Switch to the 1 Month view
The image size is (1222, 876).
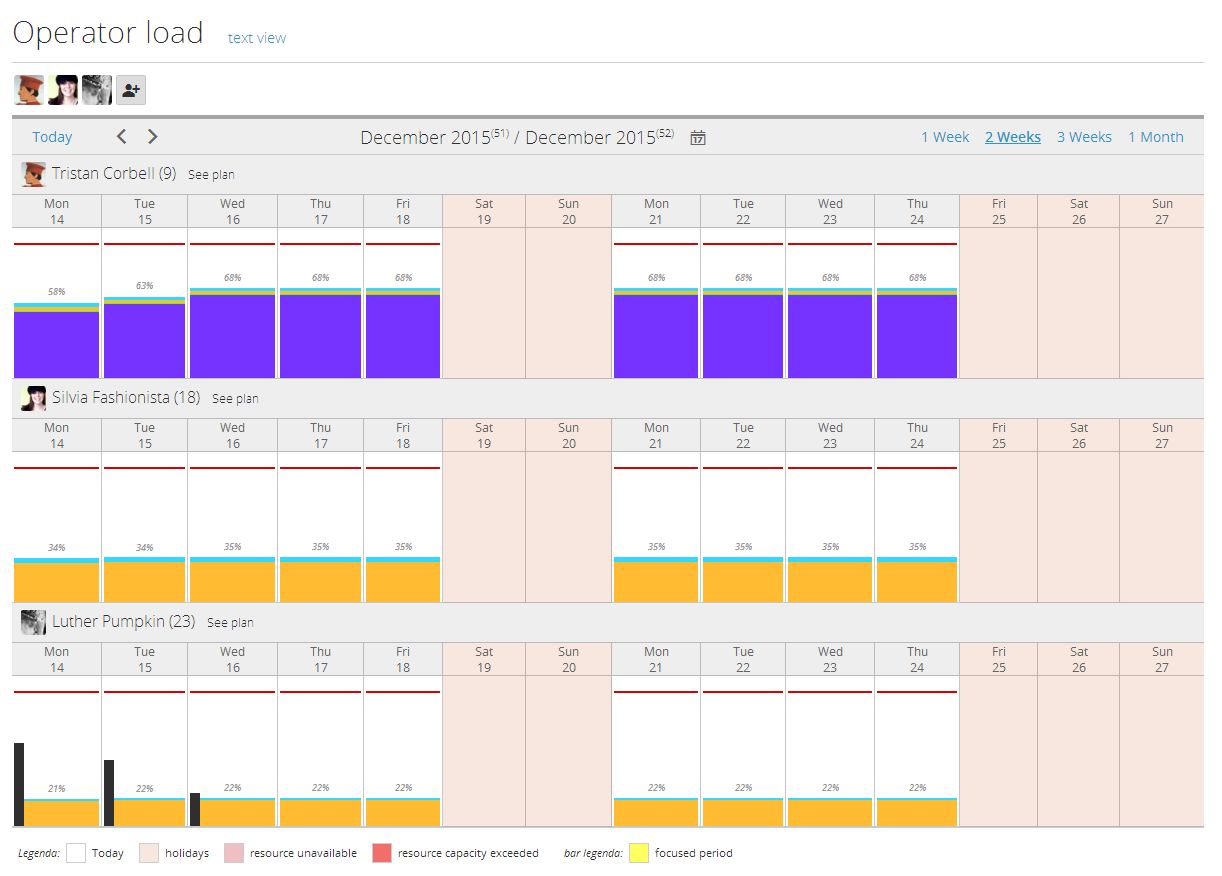(1155, 137)
